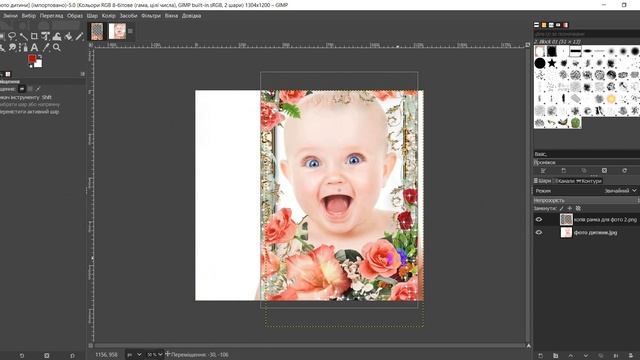Viewport: 640px width, 360px height.
Task: Click delete brush button
Action: click(604, 171)
